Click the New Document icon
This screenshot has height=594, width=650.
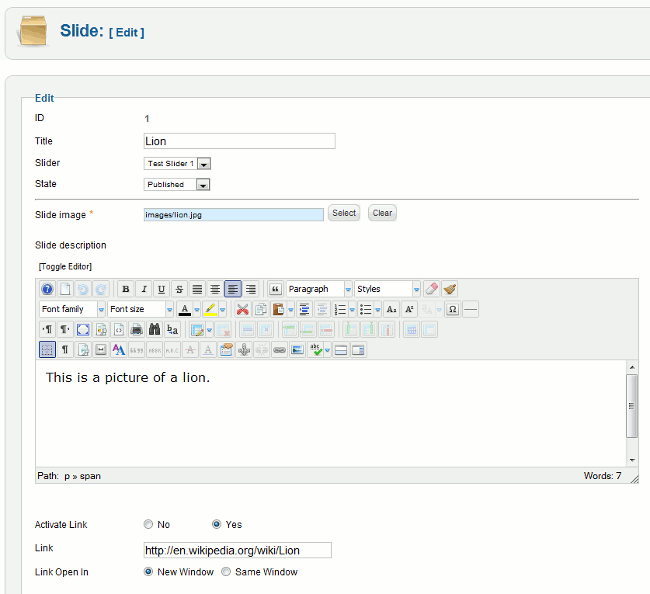(x=65, y=289)
